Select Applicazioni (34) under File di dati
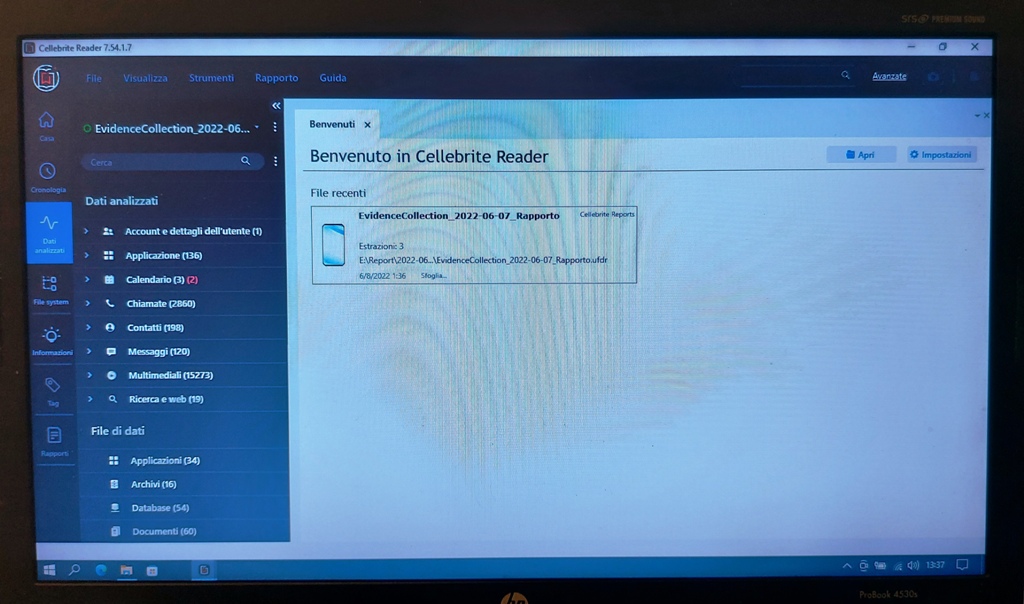Screen dimensions: 1024x604 click(165, 460)
